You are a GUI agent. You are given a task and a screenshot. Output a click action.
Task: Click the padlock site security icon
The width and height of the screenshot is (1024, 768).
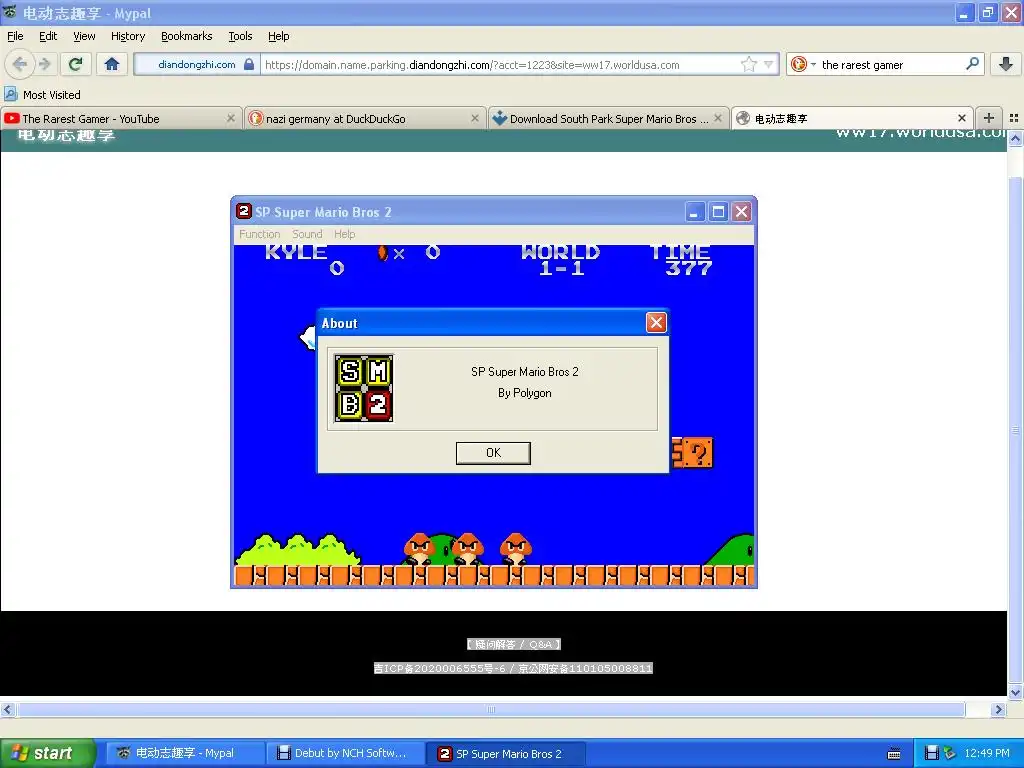(x=249, y=64)
